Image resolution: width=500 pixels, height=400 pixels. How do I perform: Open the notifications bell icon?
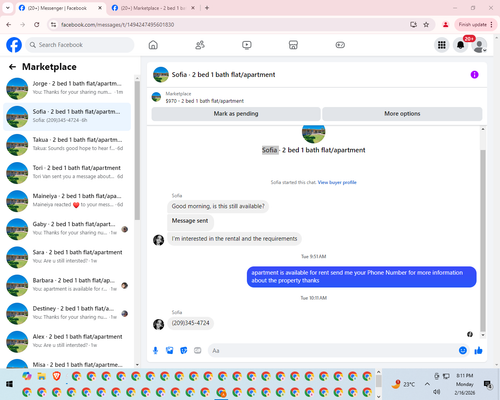pyautogui.click(x=460, y=45)
